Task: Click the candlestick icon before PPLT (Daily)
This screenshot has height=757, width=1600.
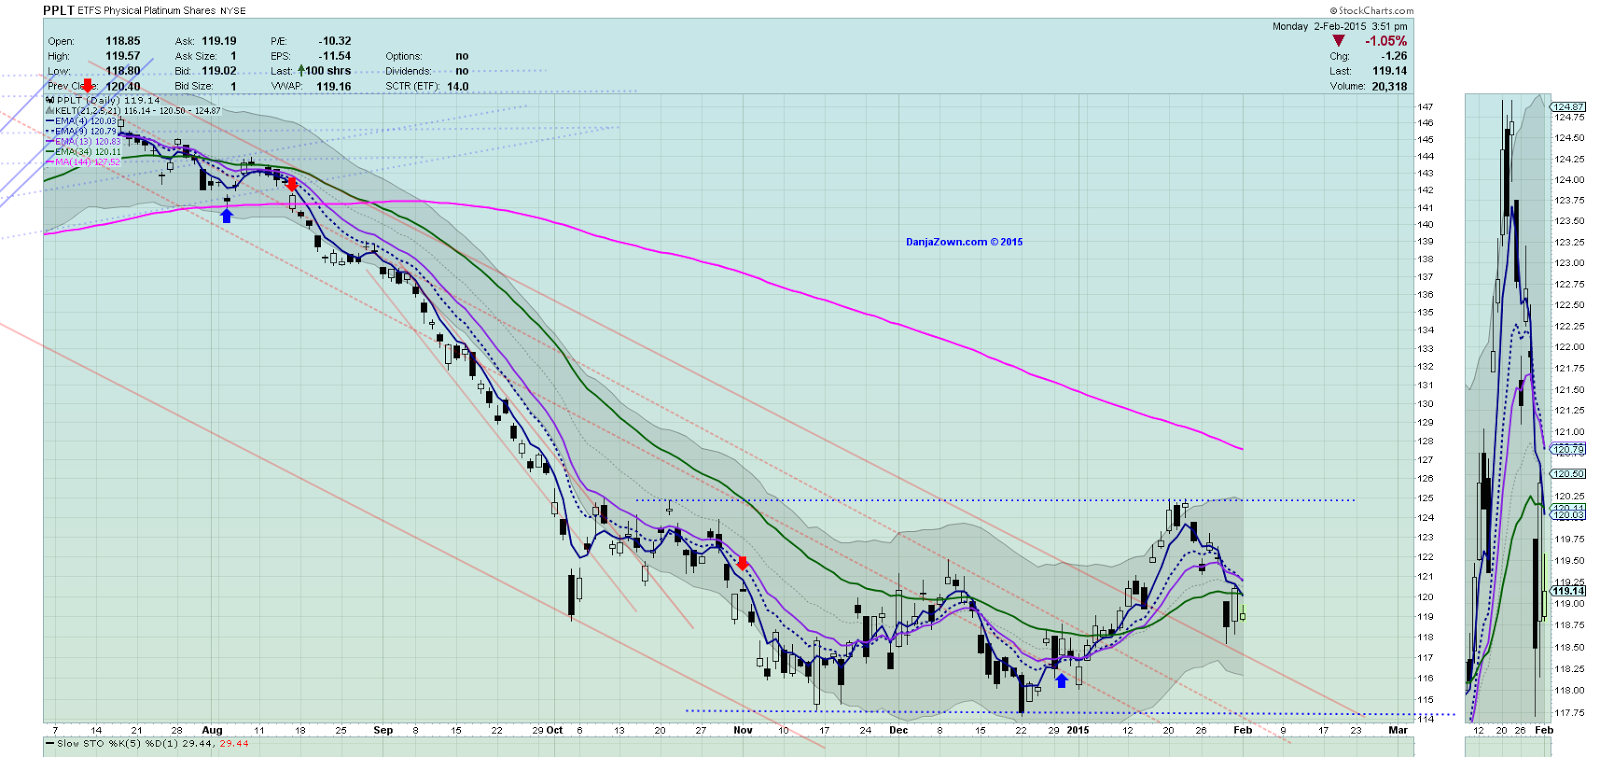Action: pyautogui.click(x=50, y=100)
